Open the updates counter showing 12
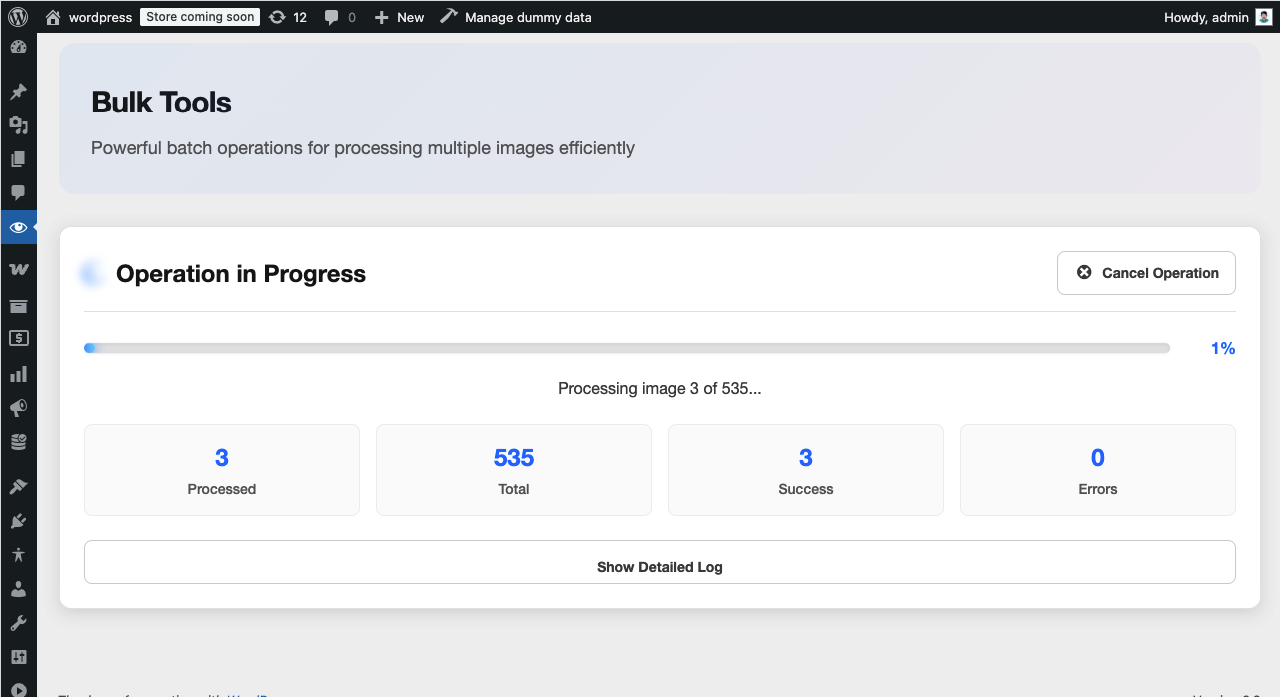The image size is (1280, 697). point(288,16)
